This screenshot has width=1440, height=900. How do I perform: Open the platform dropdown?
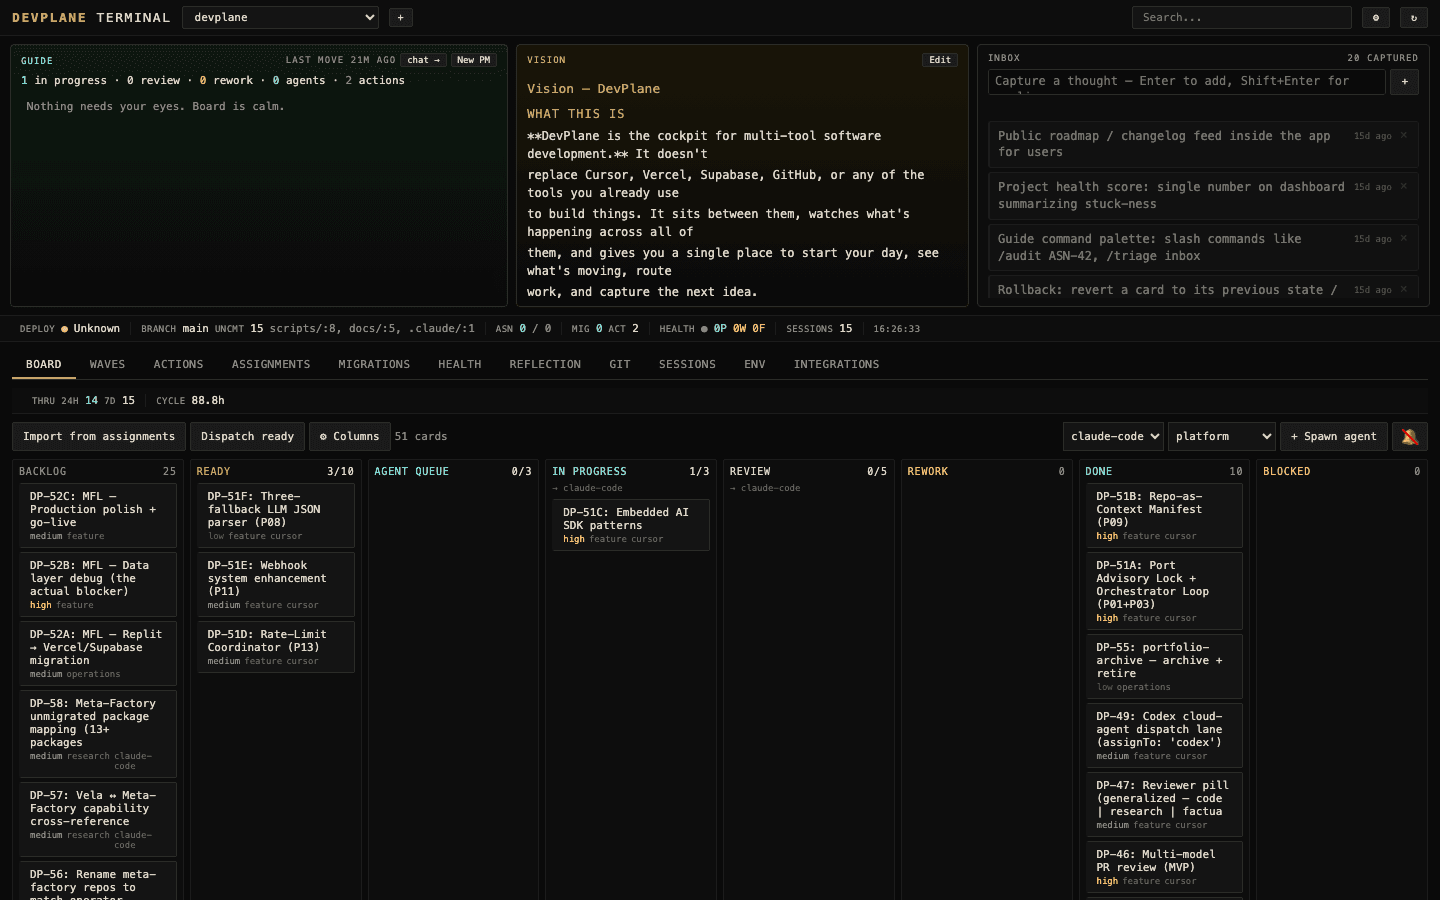(1222, 436)
